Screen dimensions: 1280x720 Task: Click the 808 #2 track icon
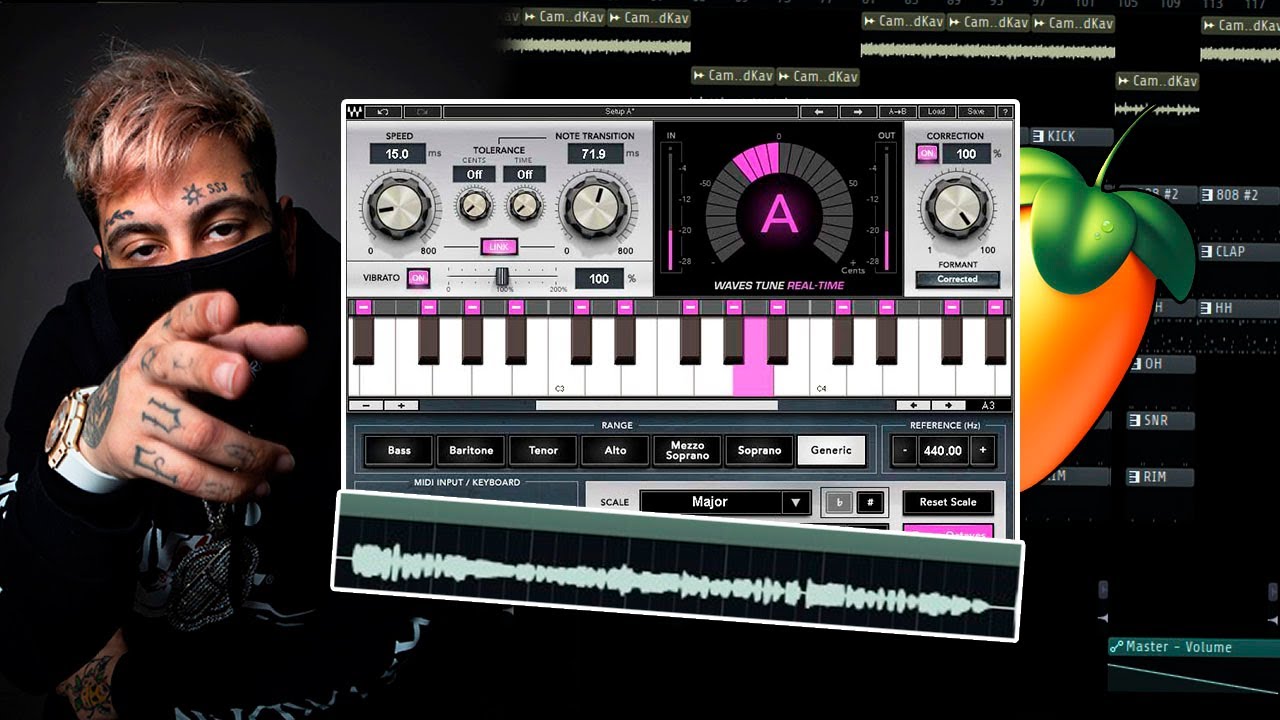tap(1207, 195)
